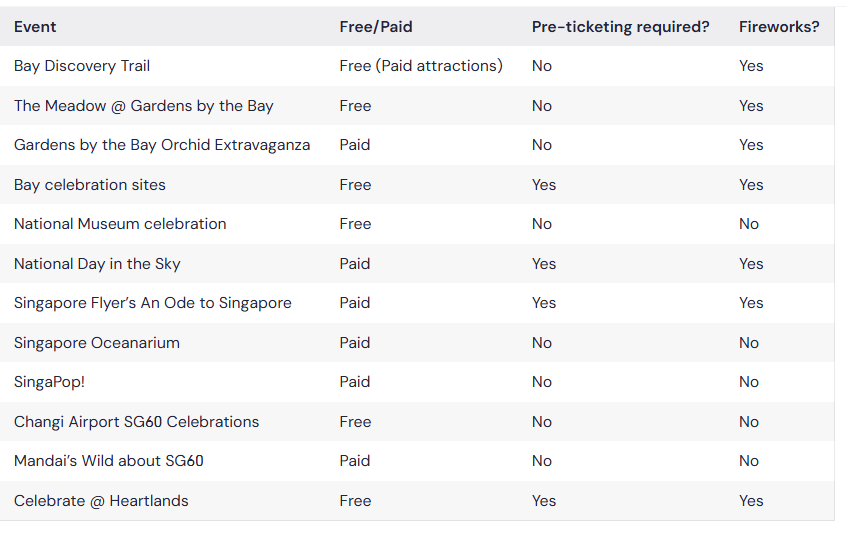Click the Singapore Oceanarium event name

(97, 343)
